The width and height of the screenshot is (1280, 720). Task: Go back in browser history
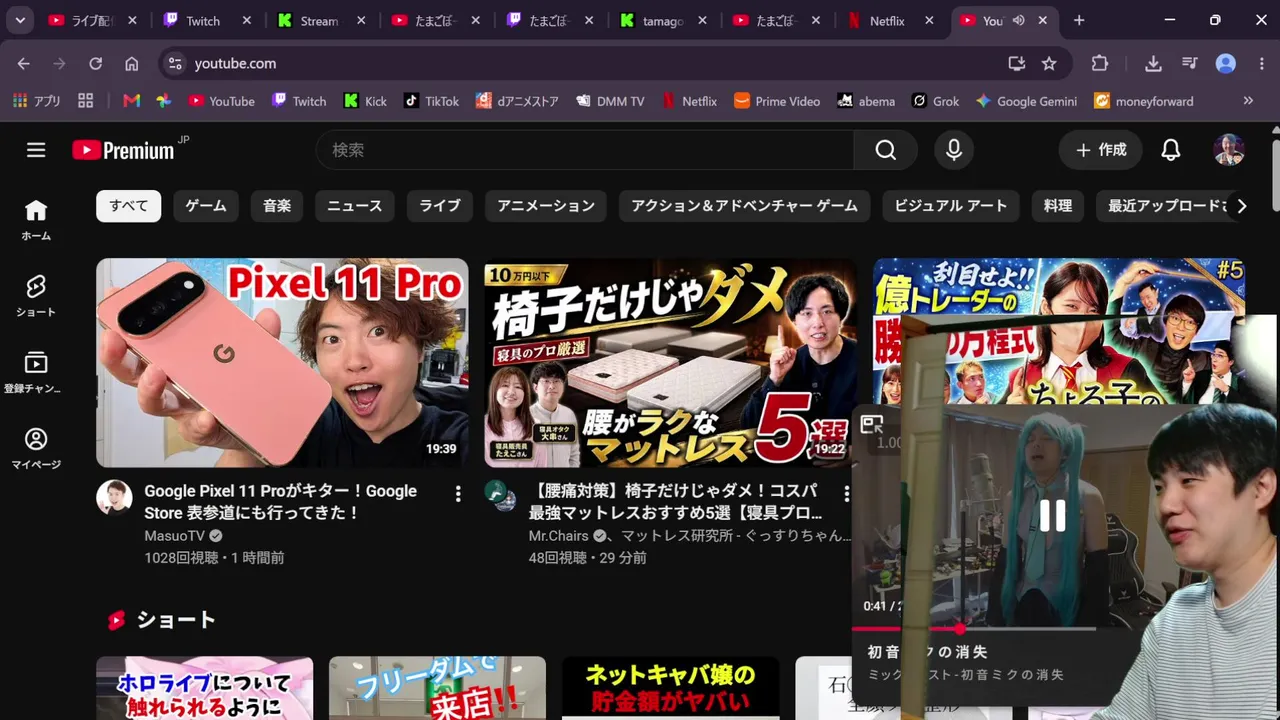[x=24, y=63]
